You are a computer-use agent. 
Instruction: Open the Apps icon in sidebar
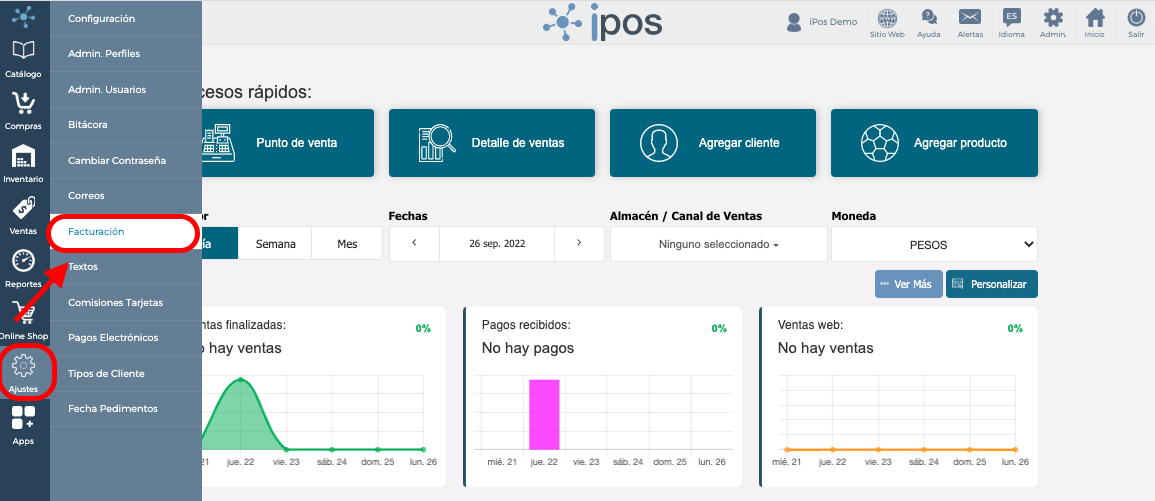pos(24,426)
